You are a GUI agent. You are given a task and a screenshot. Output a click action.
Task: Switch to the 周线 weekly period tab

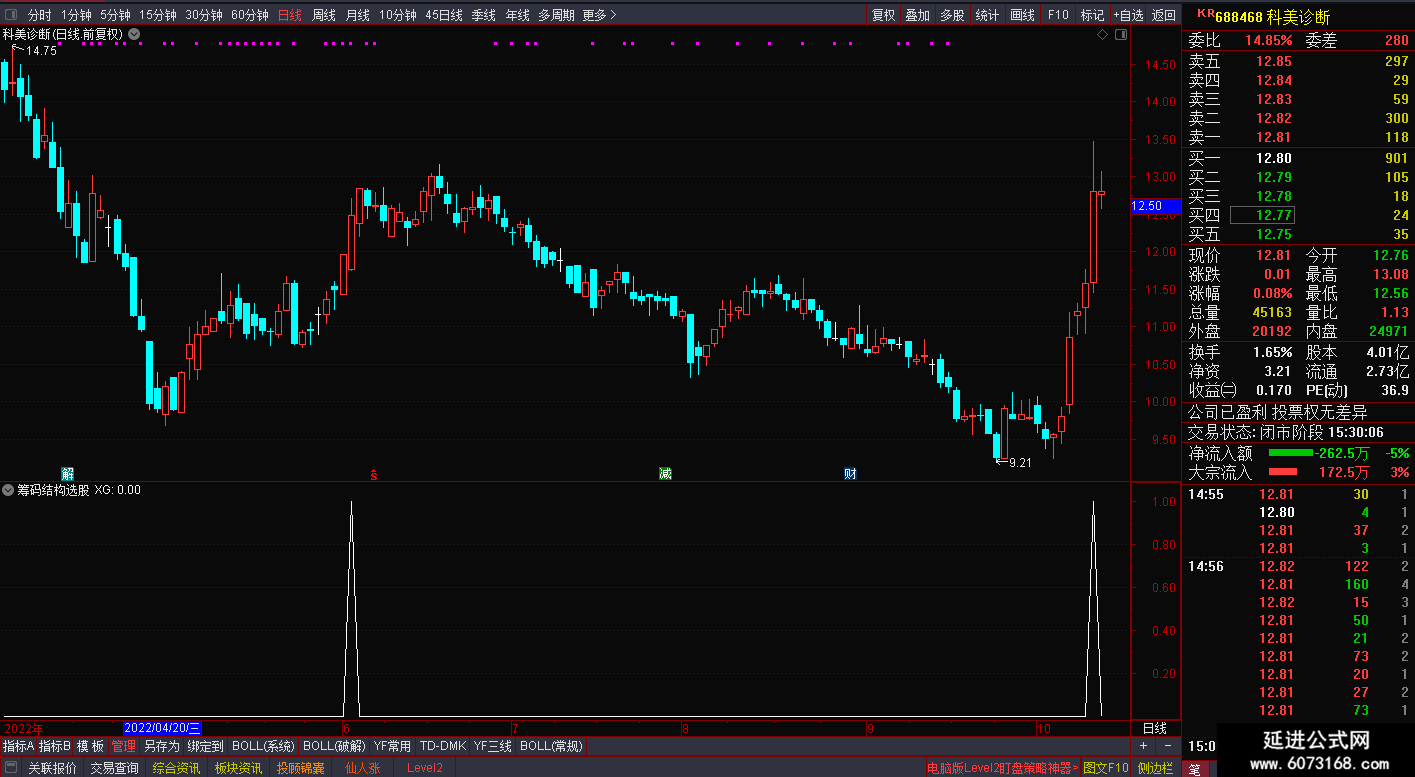[324, 15]
